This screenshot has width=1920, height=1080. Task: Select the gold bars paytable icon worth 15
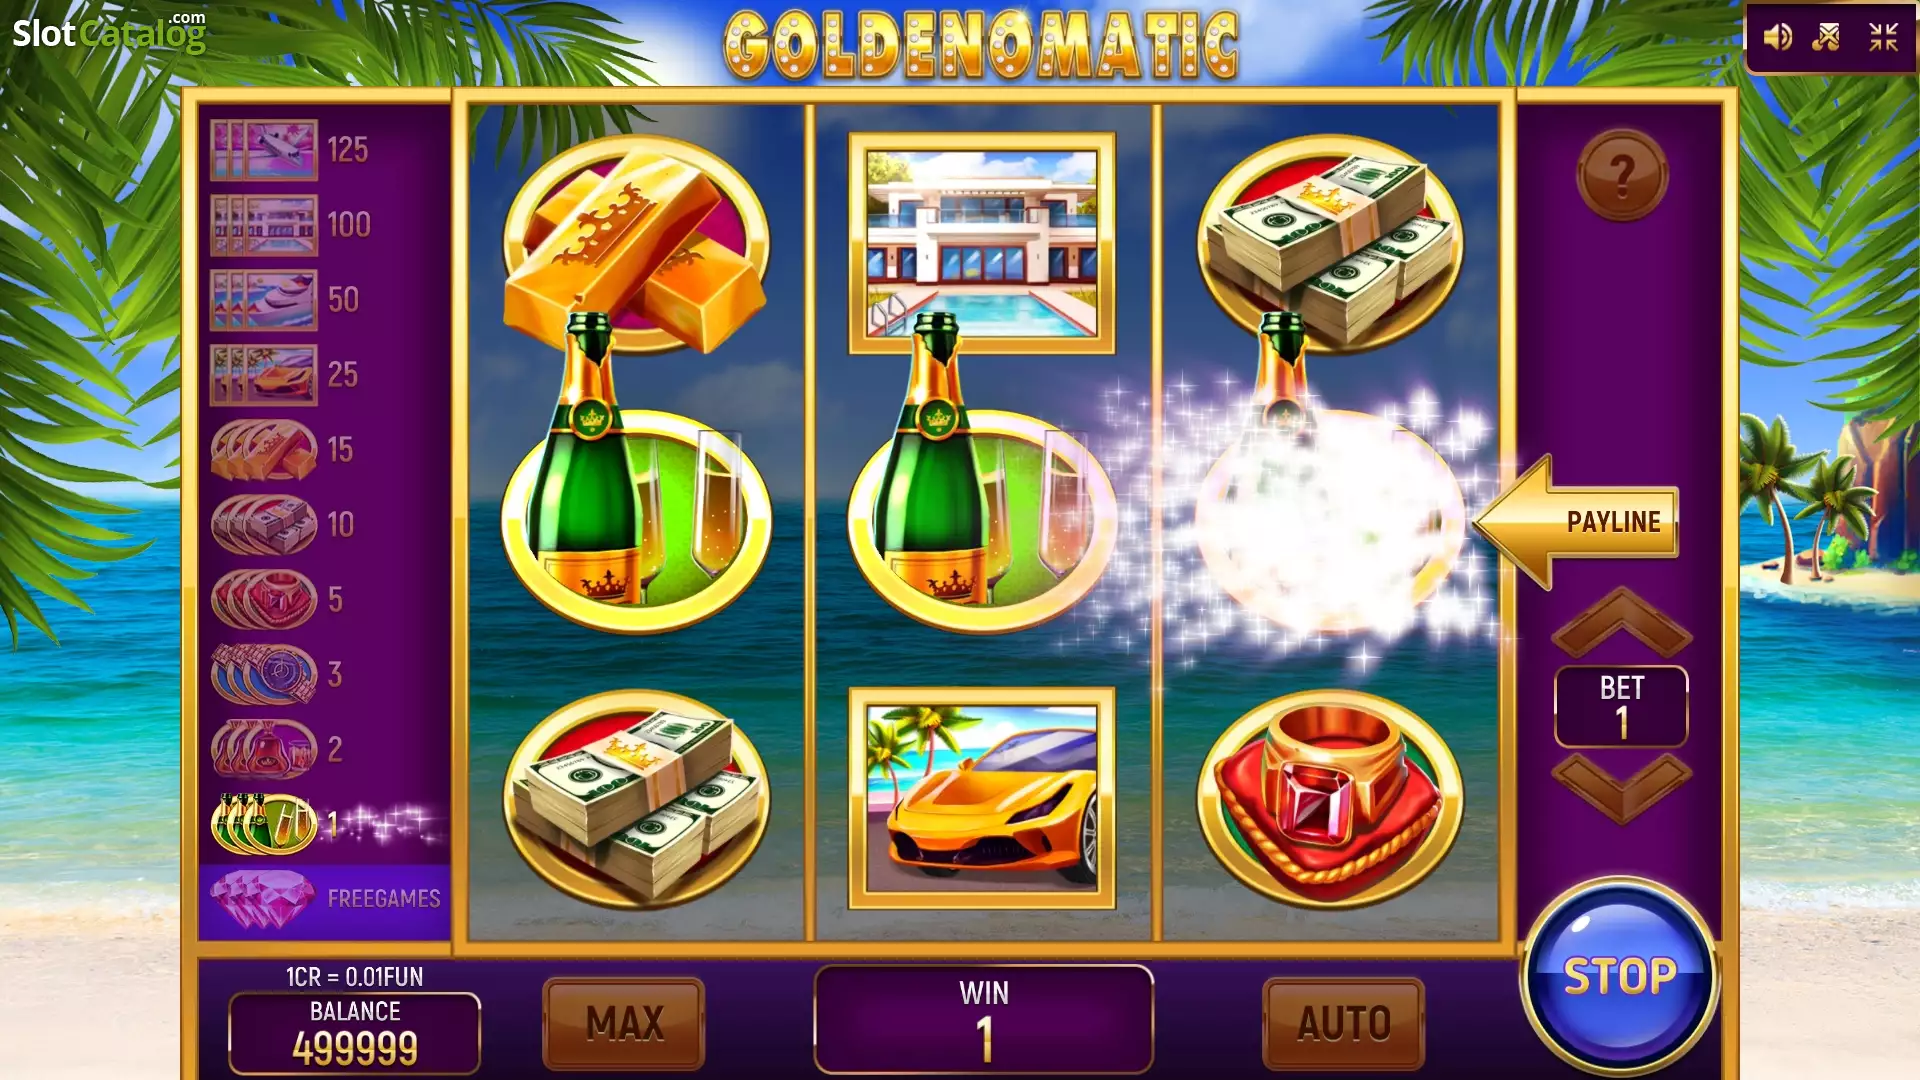click(264, 450)
